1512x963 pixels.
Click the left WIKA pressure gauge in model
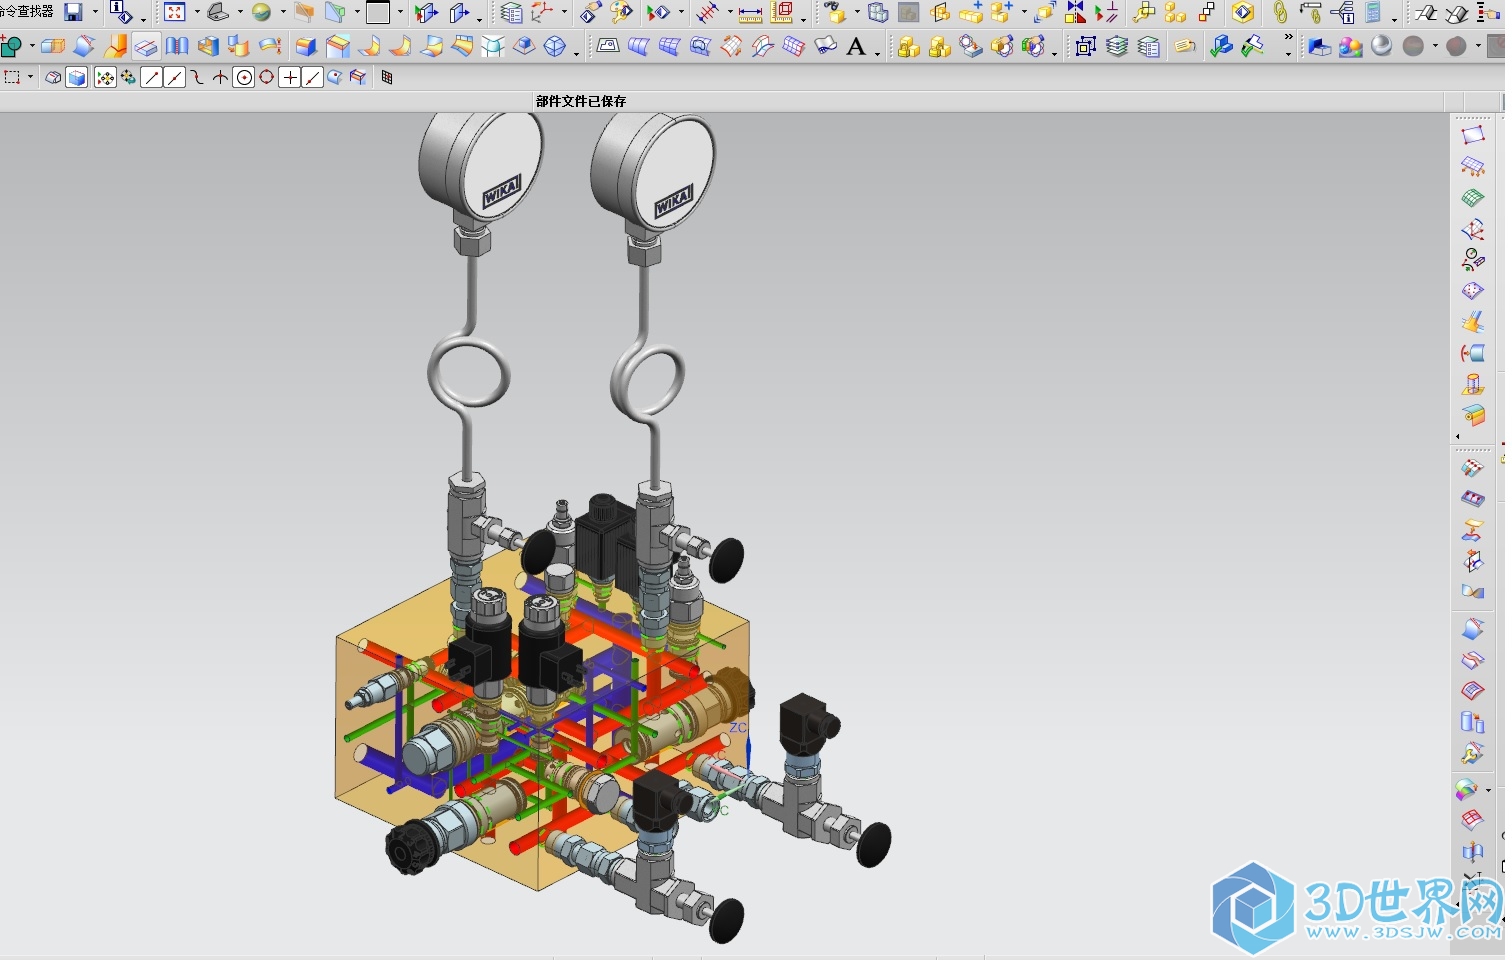point(481,165)
